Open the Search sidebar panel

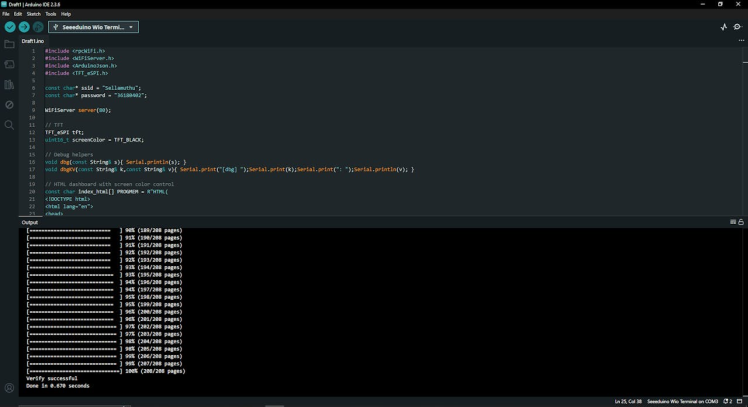pos(9,125)
